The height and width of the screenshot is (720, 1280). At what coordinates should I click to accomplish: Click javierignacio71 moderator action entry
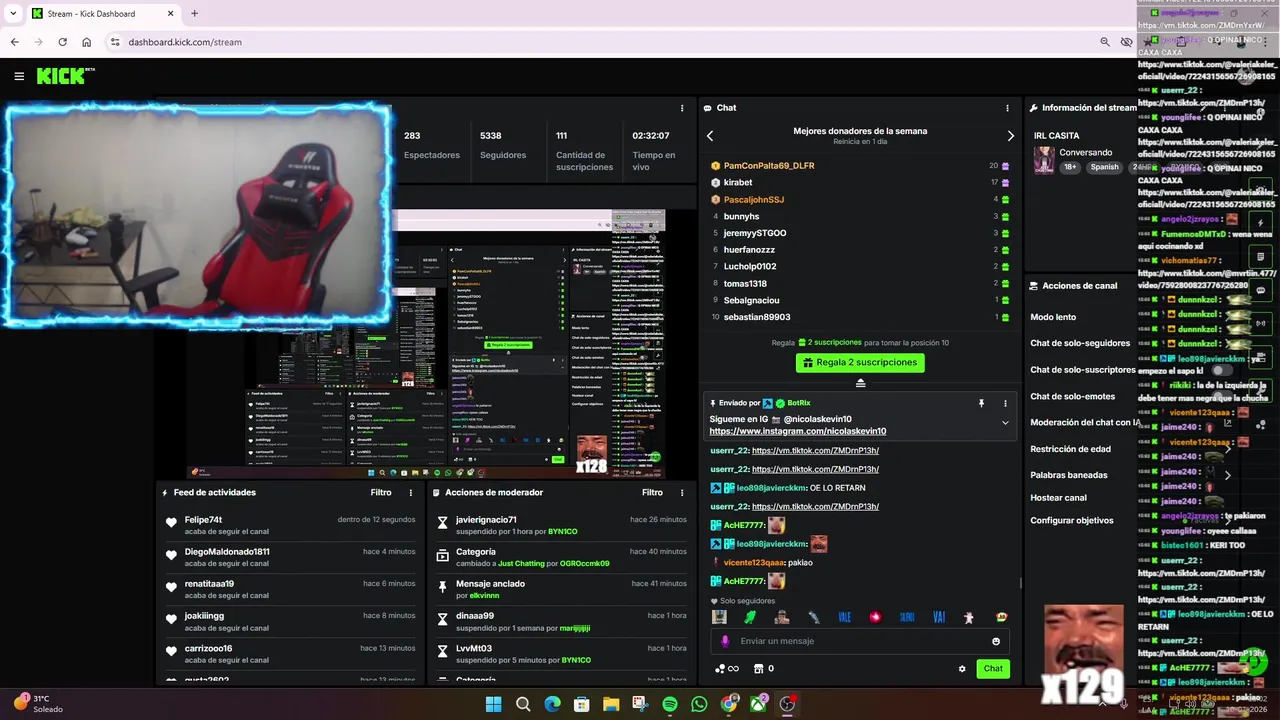[x=561, y=525]
